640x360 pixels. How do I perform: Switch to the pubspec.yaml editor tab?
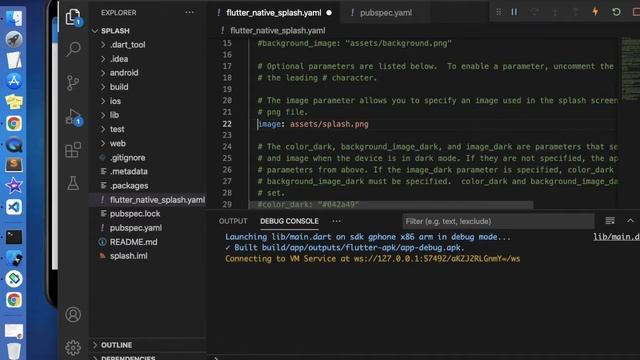click(x=385, y=13)
